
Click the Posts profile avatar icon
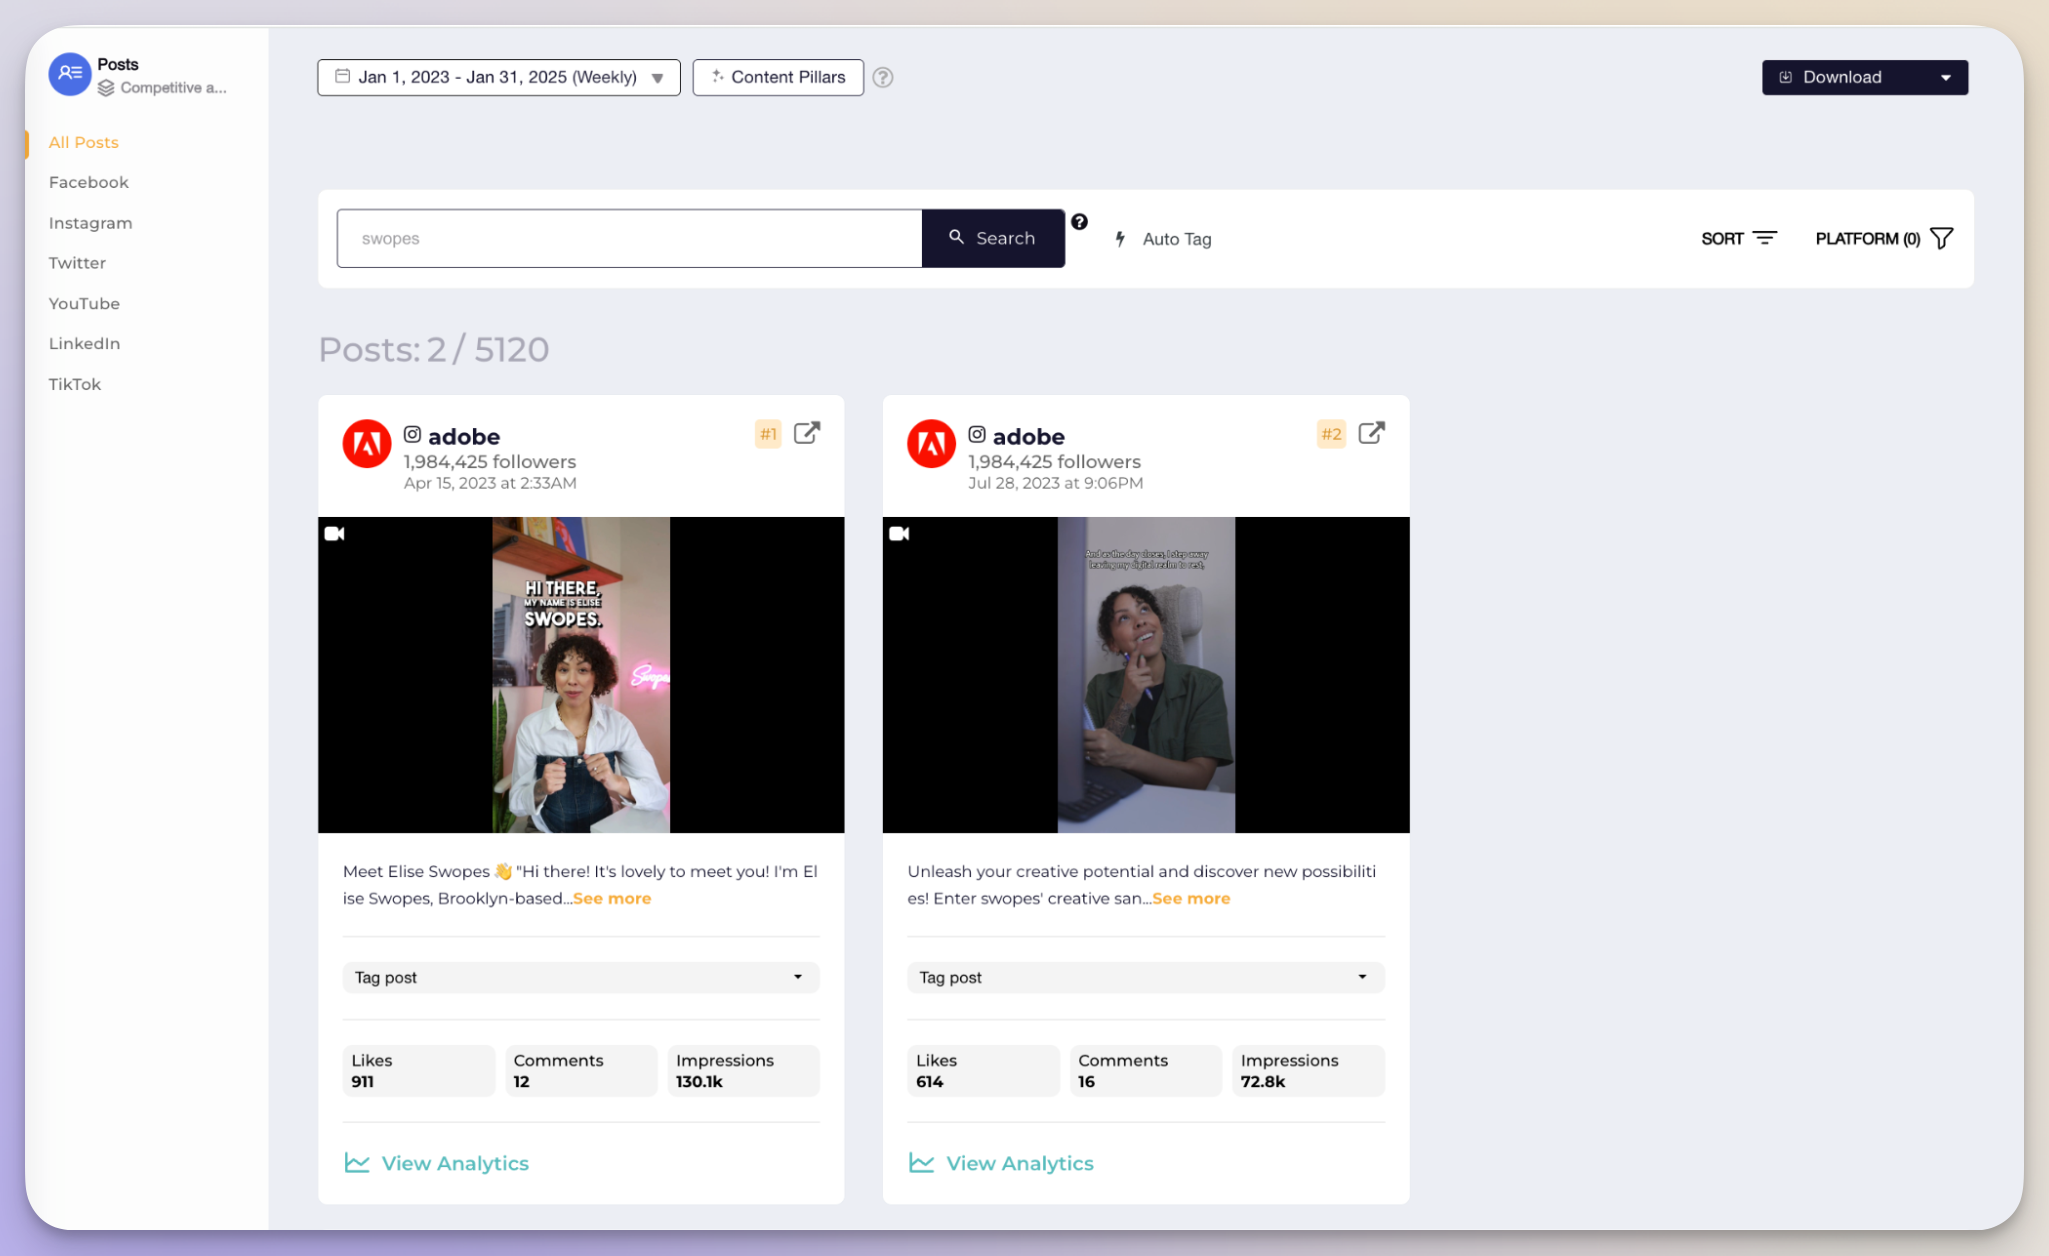tap(70, 74)
